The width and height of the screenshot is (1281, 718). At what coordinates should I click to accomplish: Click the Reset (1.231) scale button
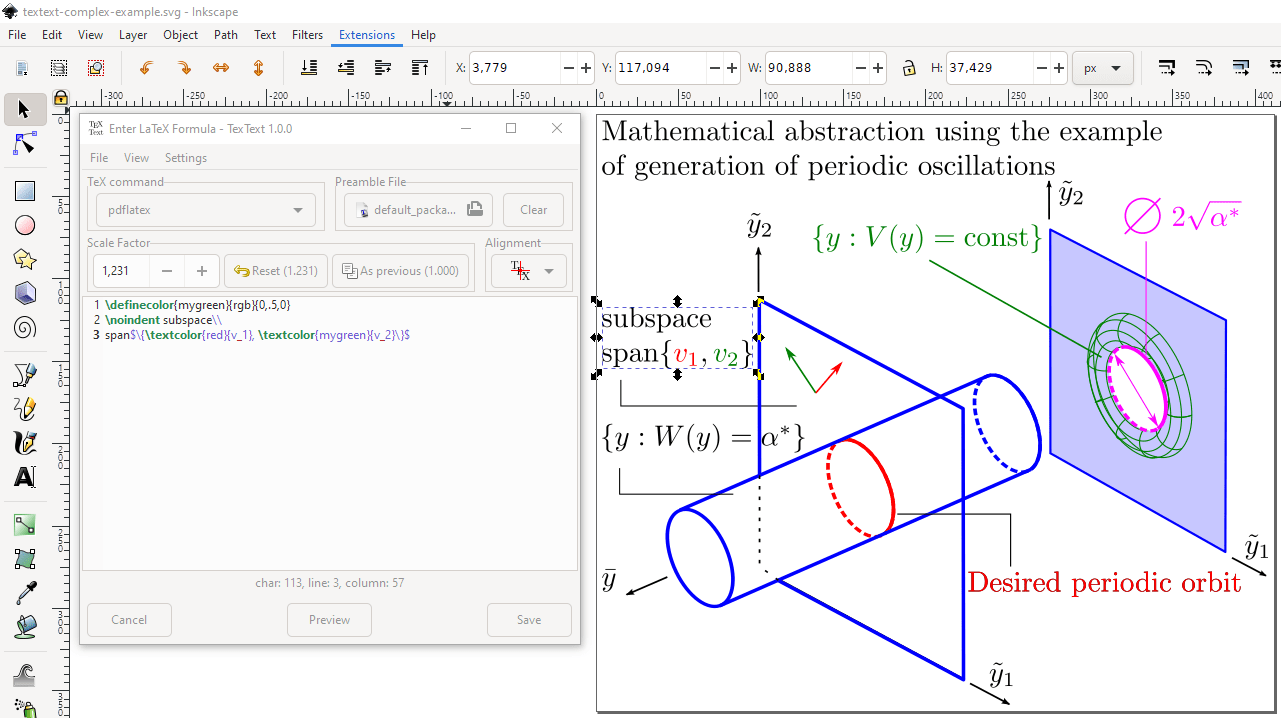(275, 270)
